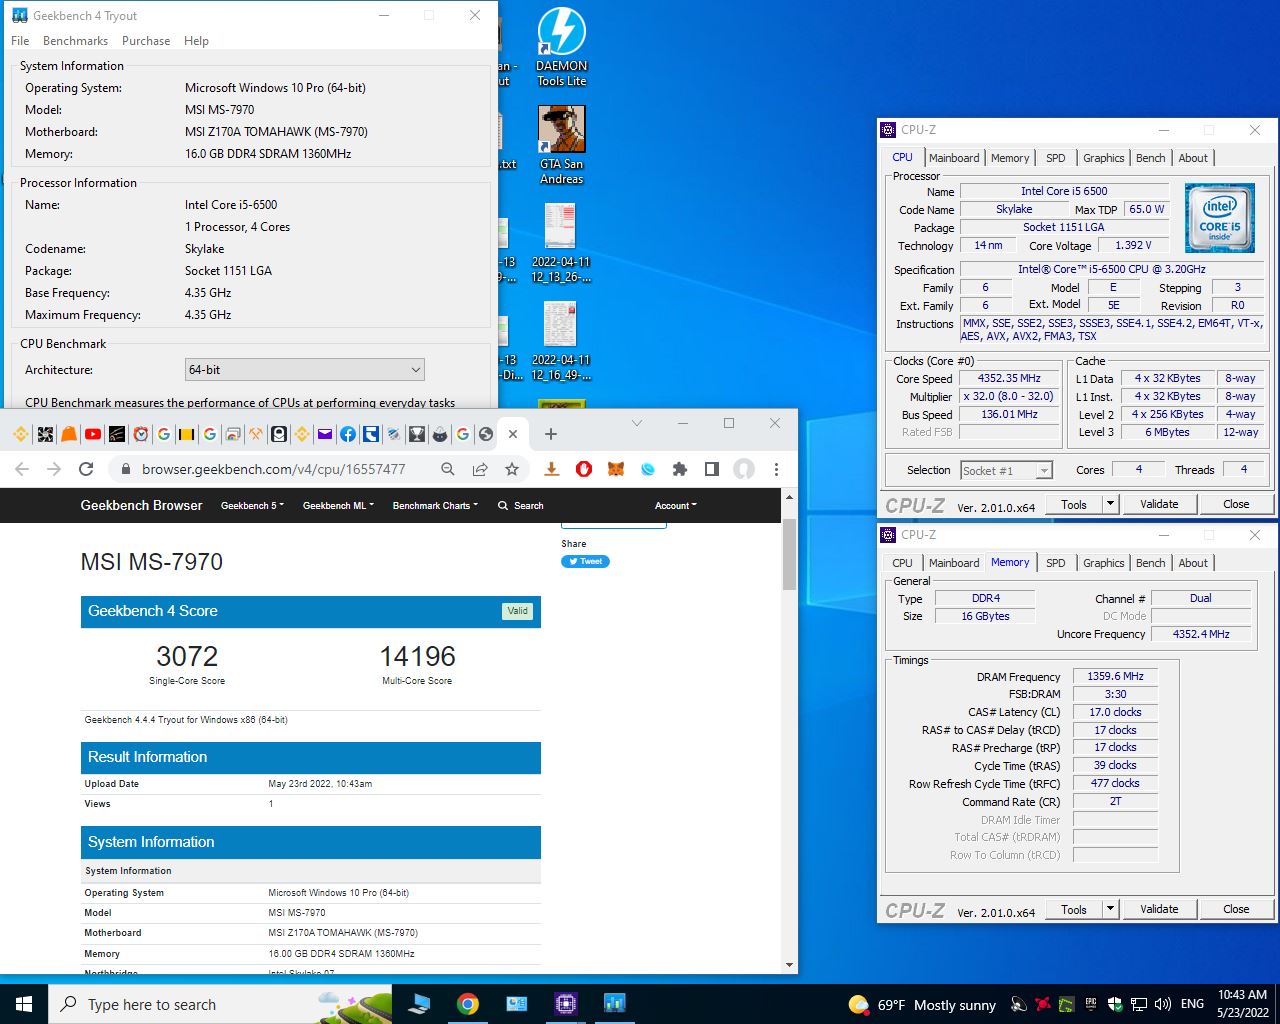Open the orange download arrow extension

551,469
